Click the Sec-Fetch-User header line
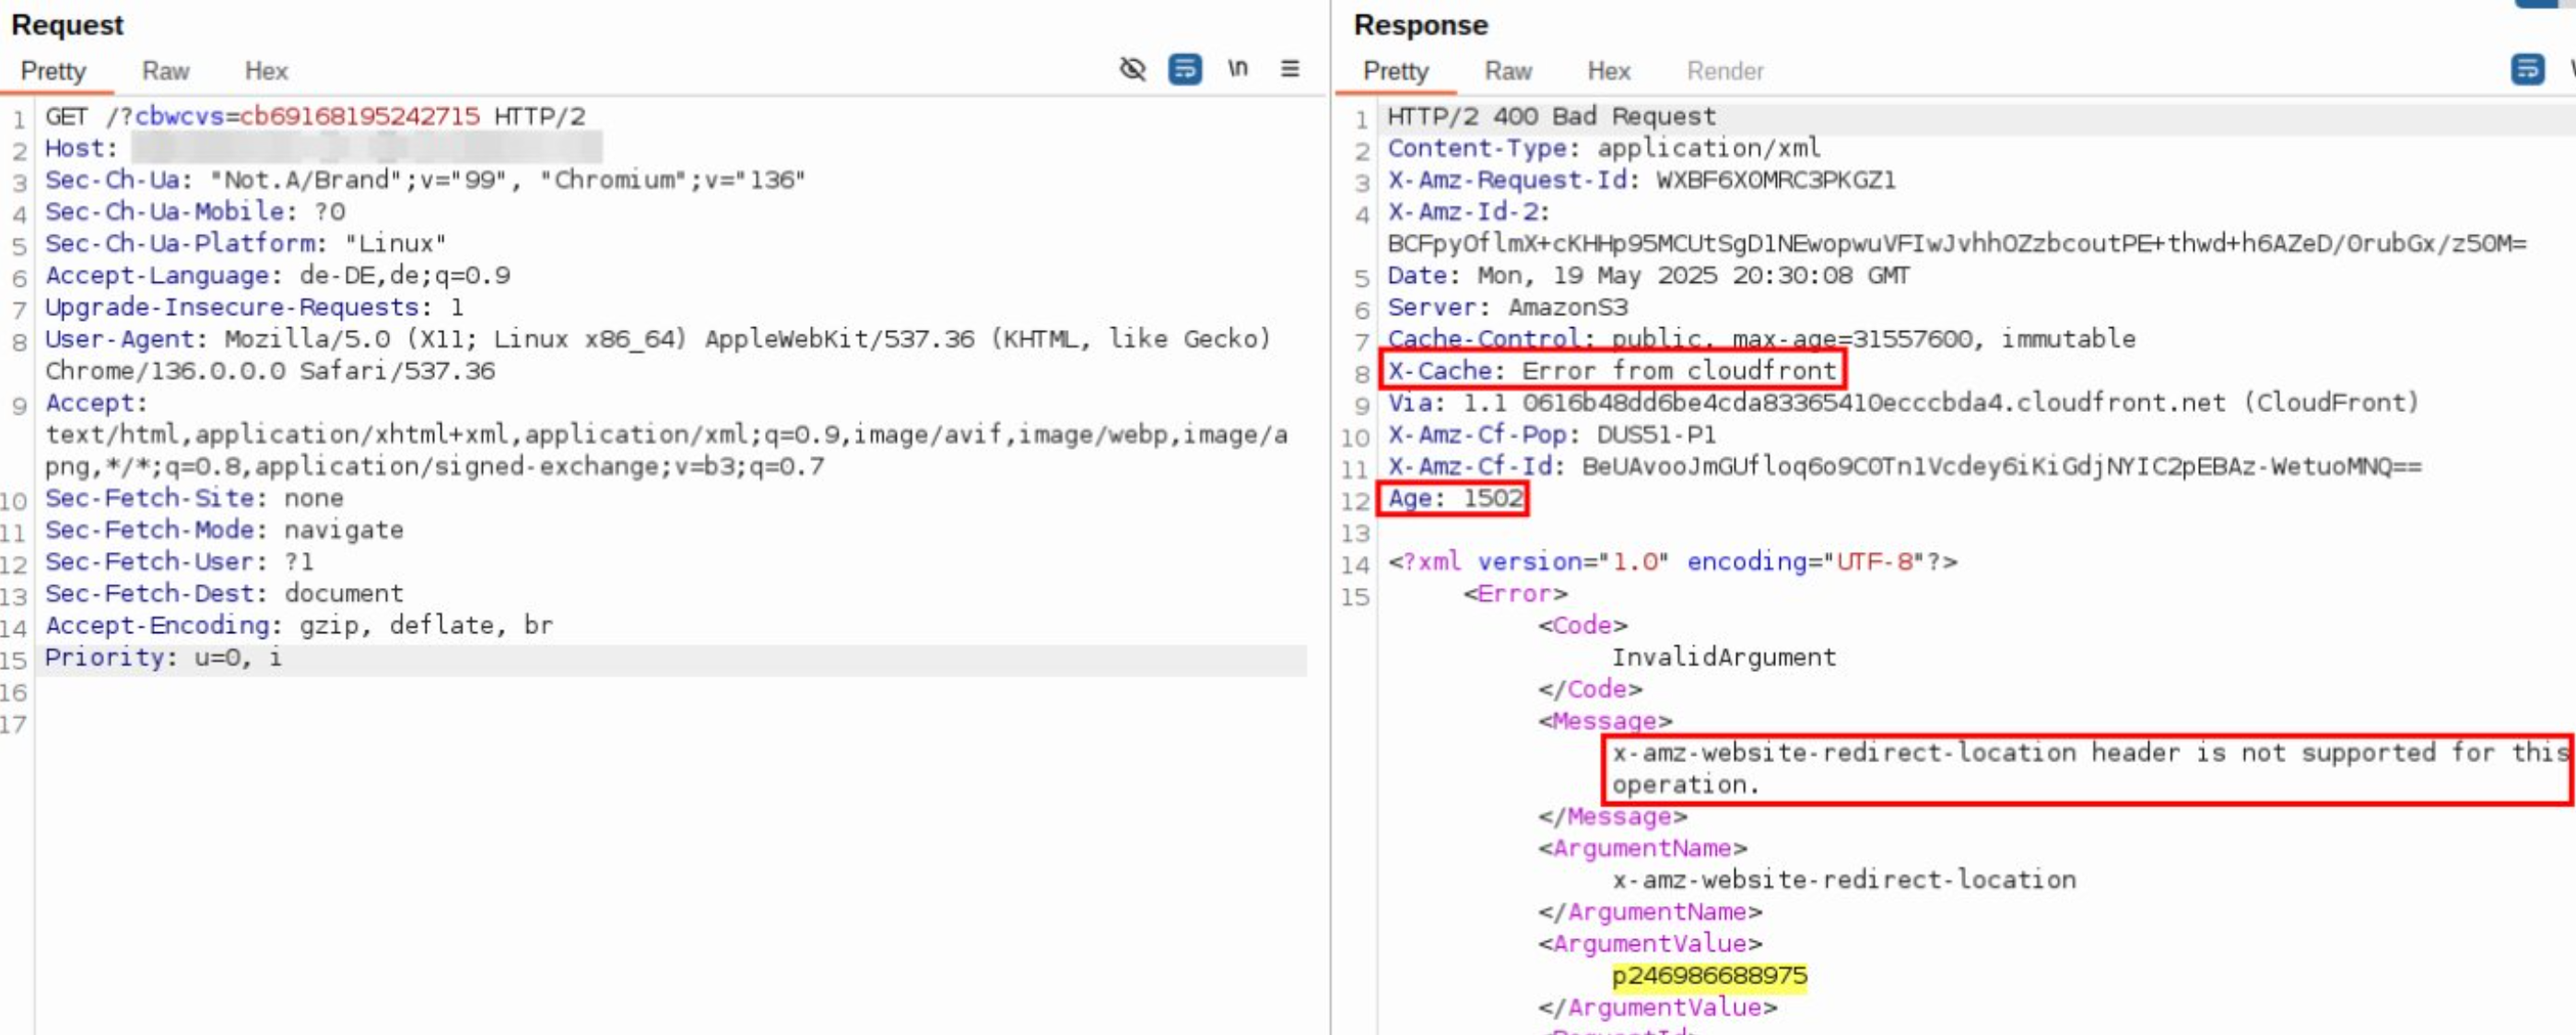Screen dimensions: 2576x1035 click(x=179, y=562)
